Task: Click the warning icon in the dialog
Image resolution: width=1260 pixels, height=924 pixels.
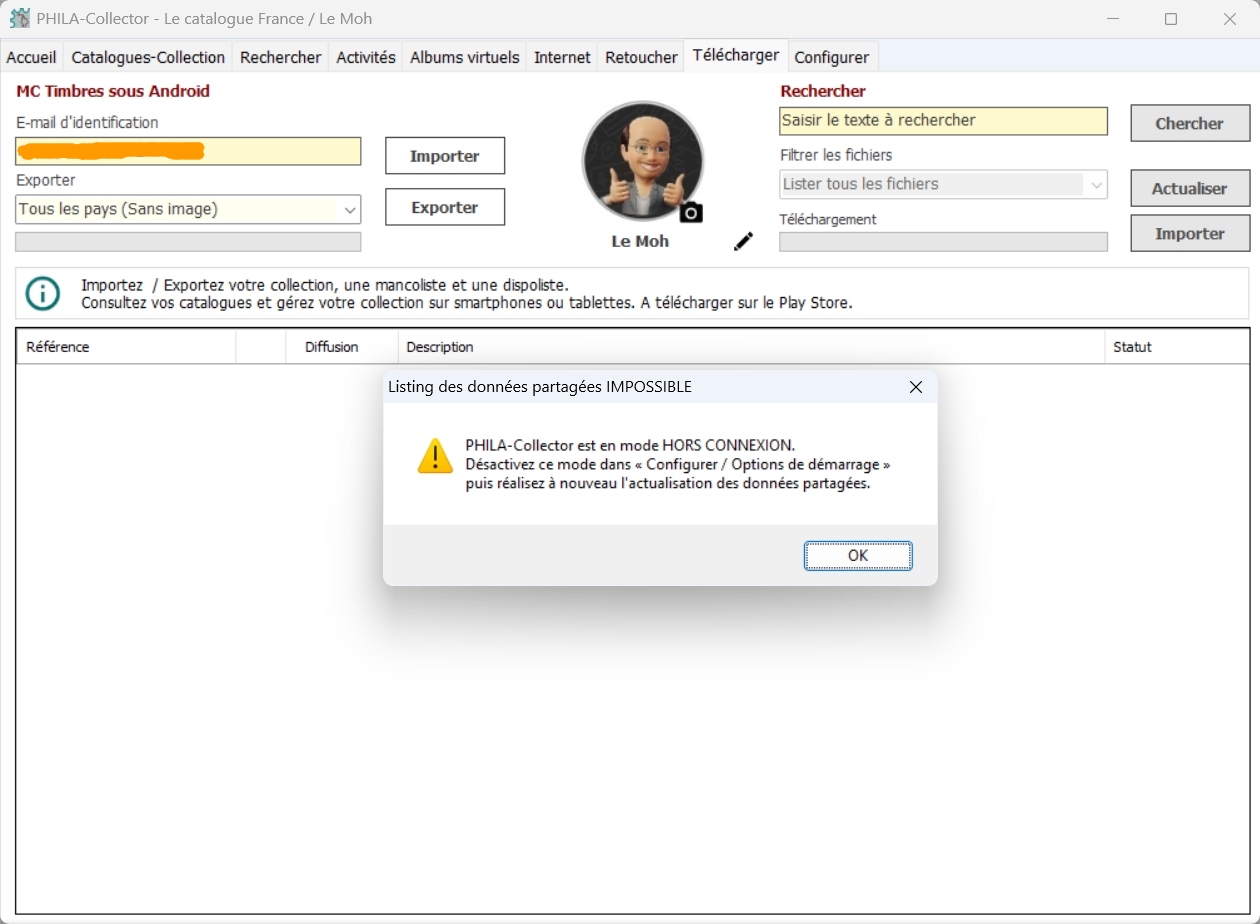Action: (435, 455)
